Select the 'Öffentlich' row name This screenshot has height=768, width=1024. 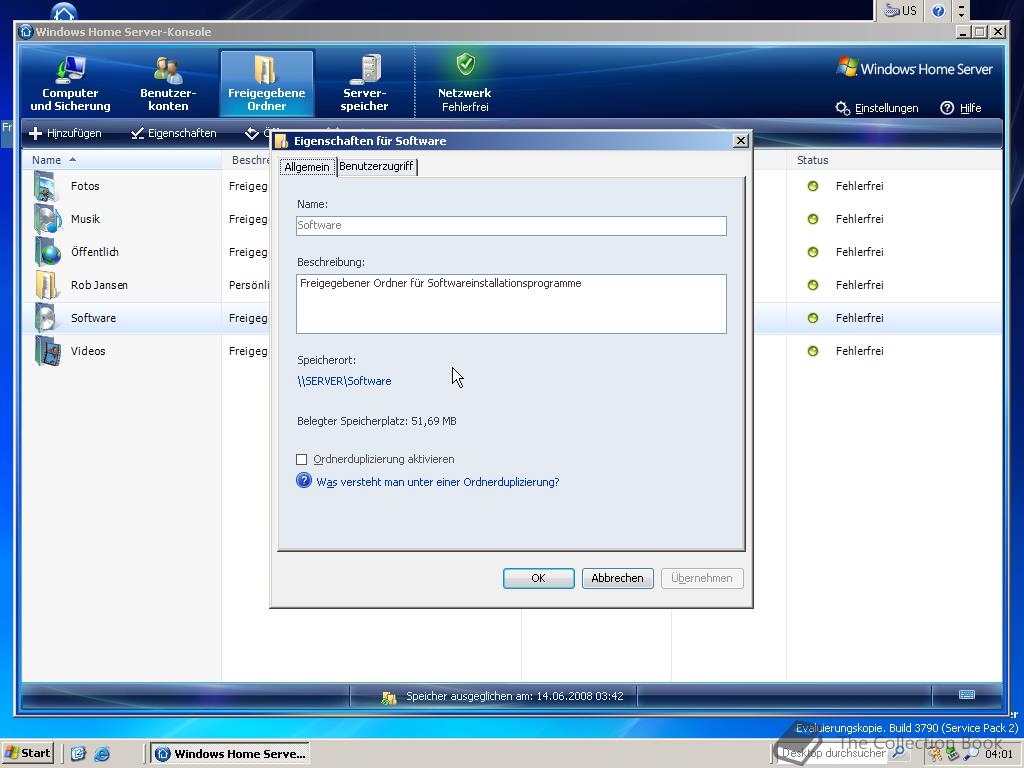(95, 252)
